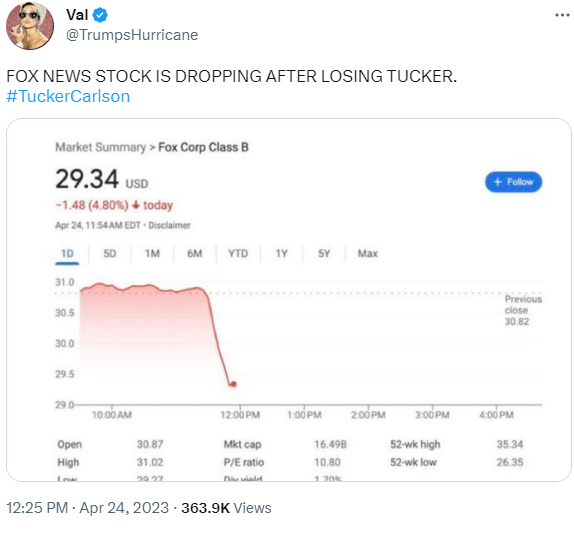The height and width of the screenshot is (534, 574).
Task: Select the YTD chart range
Action: click(x=238, y=254)
